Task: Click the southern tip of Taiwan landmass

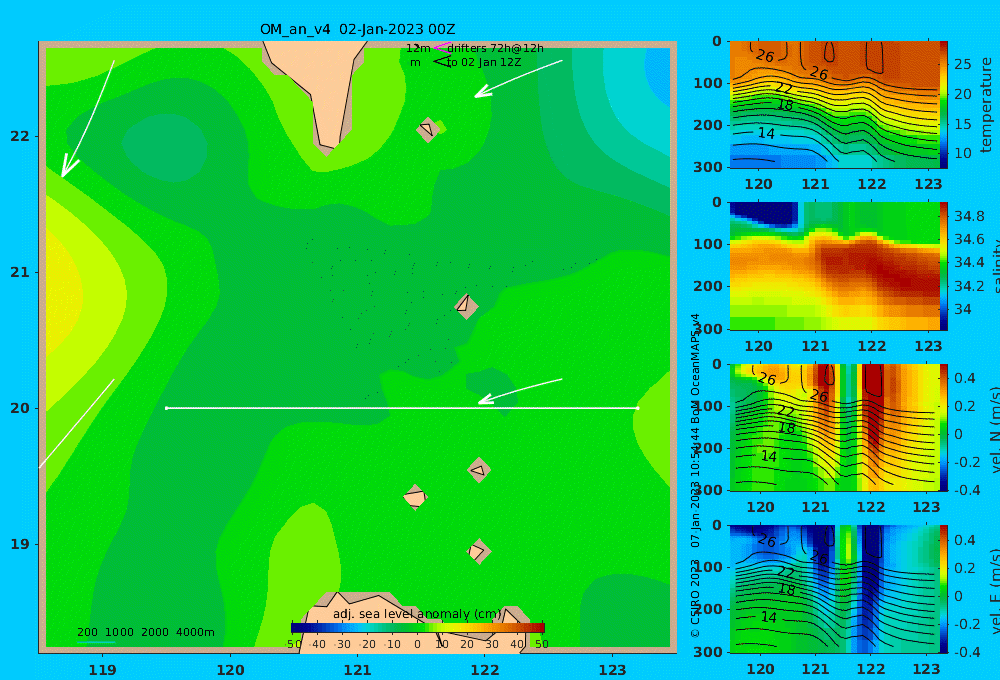Action: 327,144
